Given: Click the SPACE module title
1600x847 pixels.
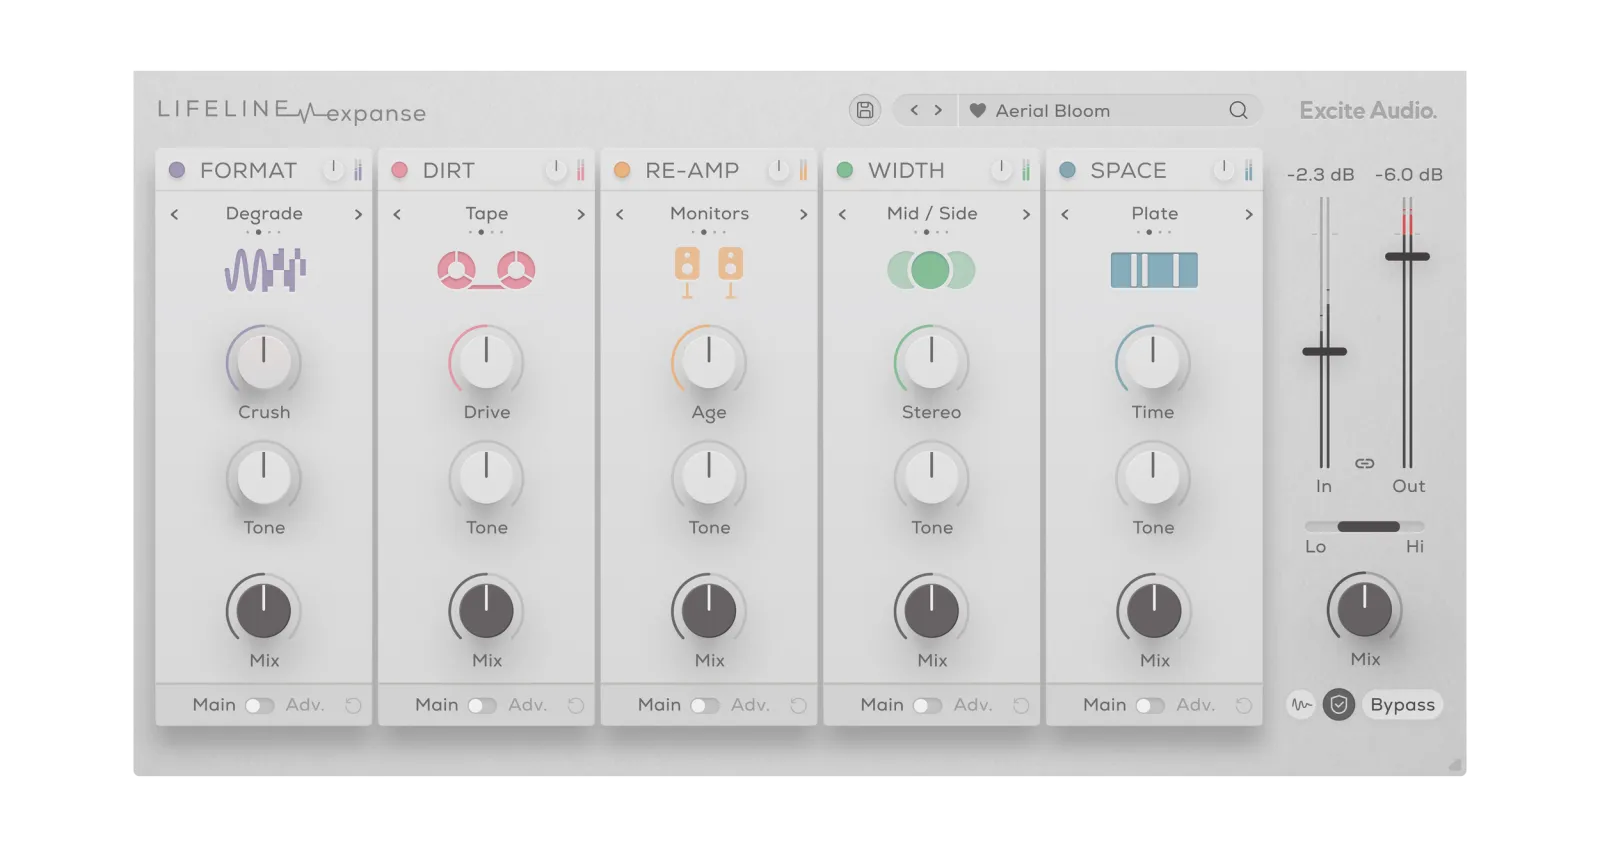Looking at the screenshot, I should 1128,170.
